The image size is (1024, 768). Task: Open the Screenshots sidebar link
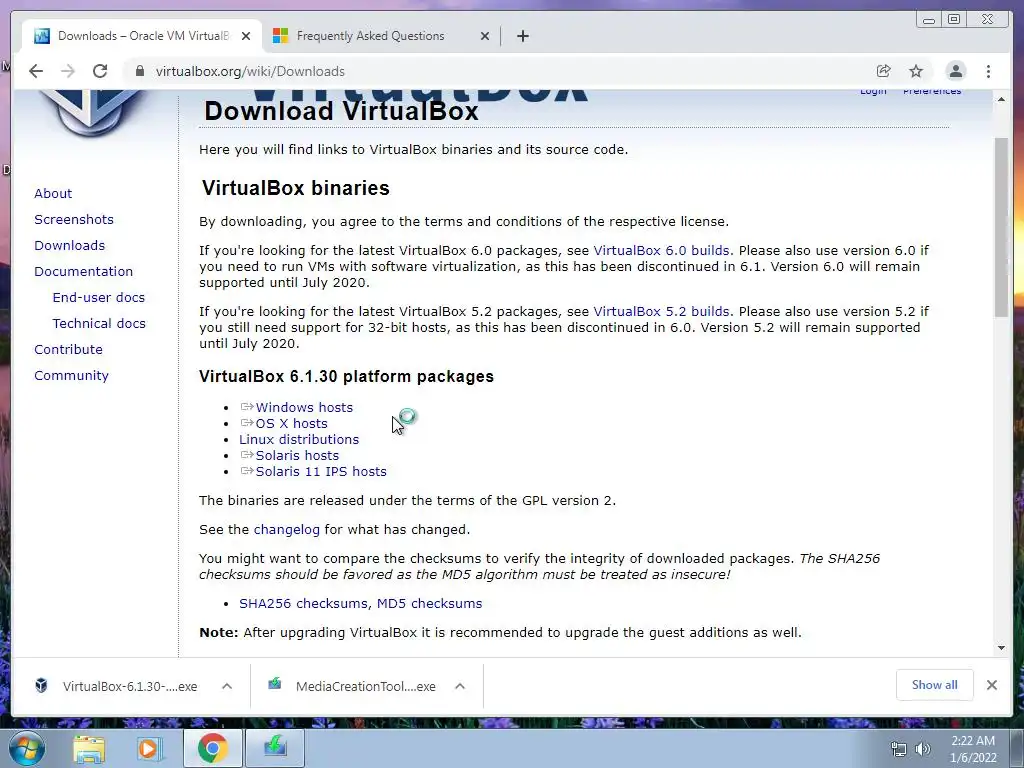click(x=74, y=219)
